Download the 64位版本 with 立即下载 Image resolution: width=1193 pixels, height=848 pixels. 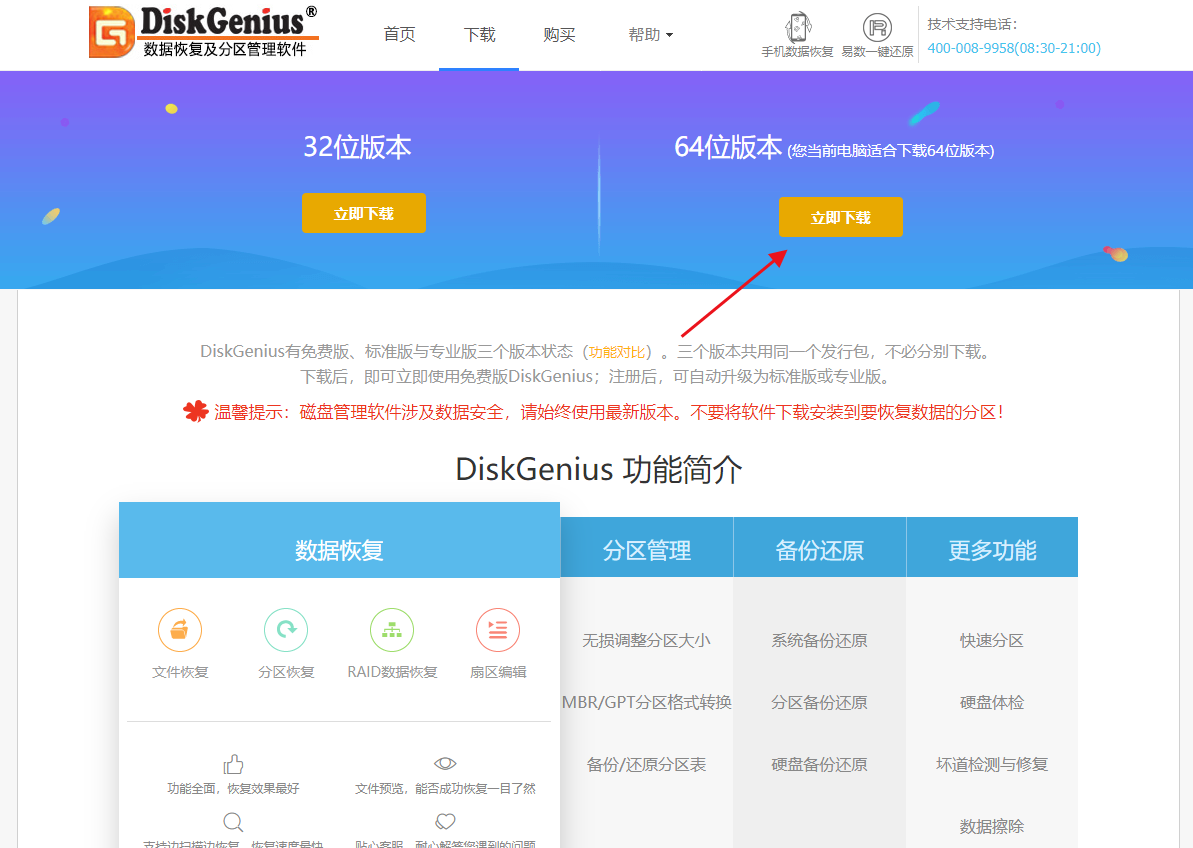(x=840, y=218)
